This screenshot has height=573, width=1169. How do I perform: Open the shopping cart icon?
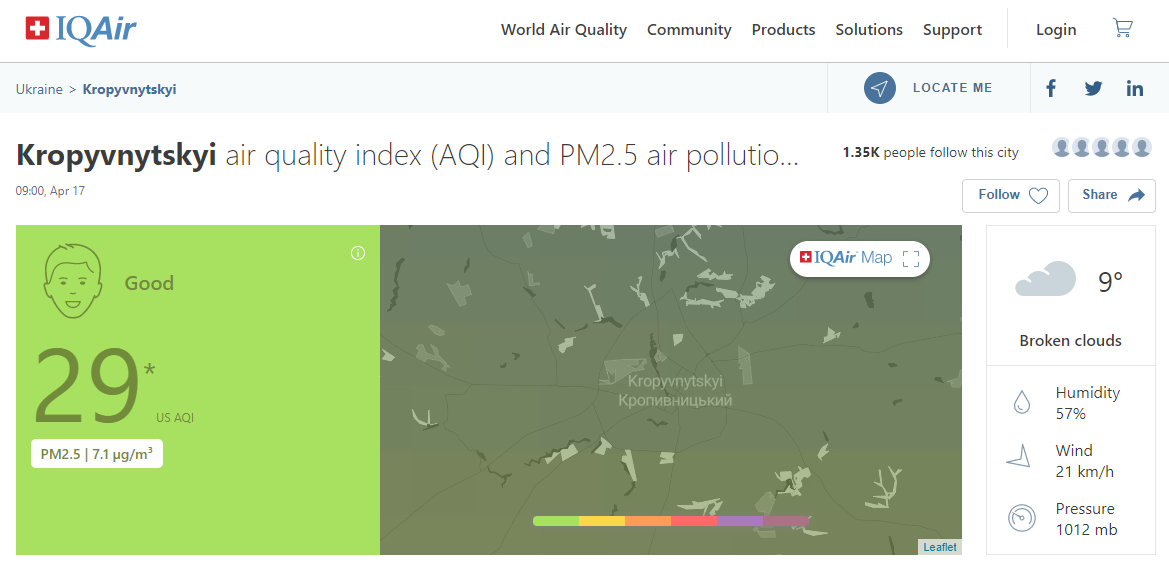[1122, 28]
